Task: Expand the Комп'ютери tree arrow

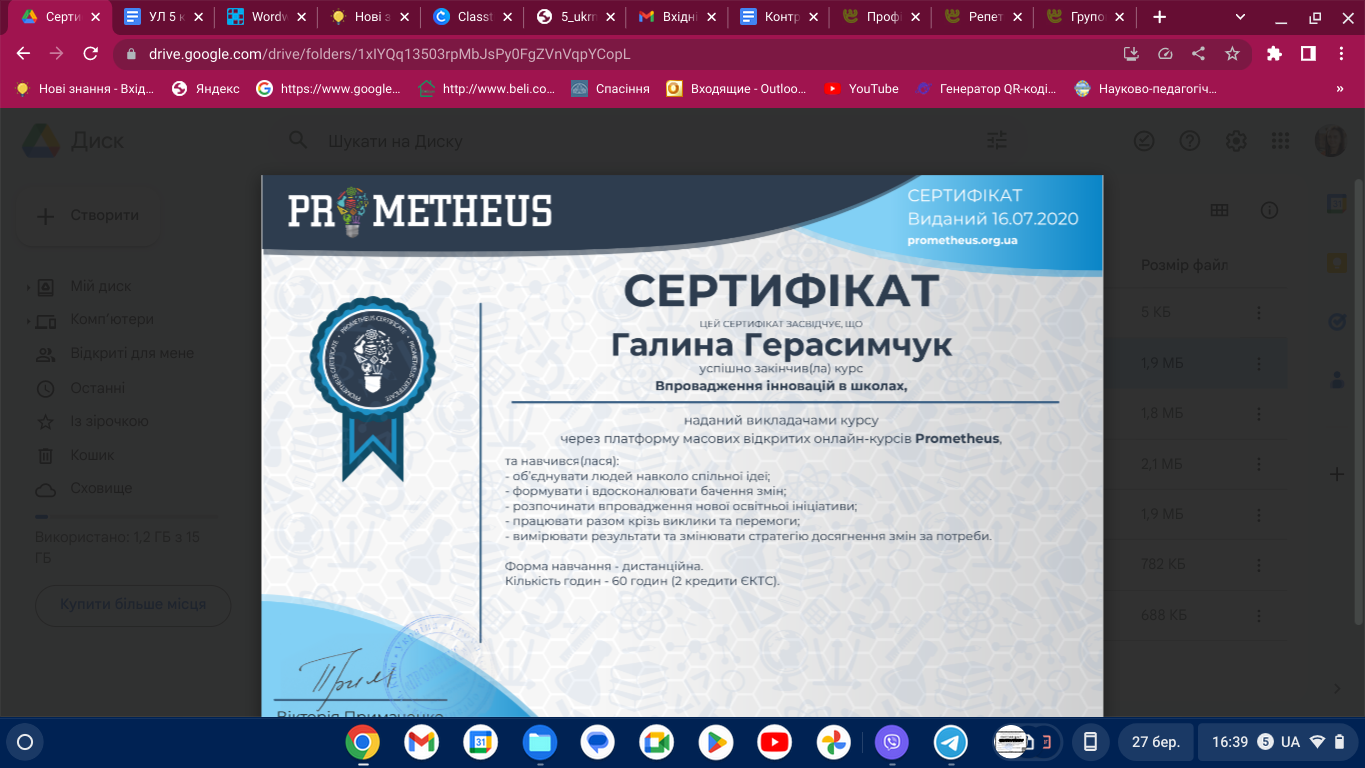Action: point(28,321)
